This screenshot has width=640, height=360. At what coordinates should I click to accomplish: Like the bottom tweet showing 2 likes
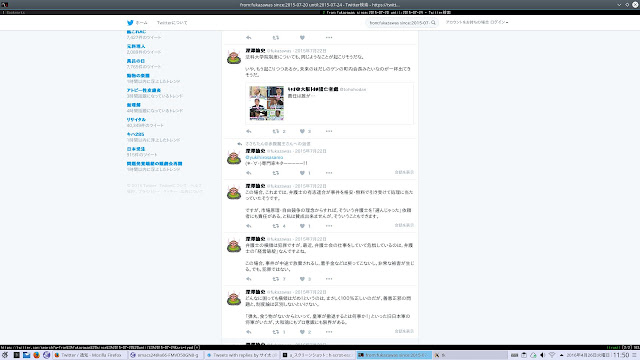(302, 332)
